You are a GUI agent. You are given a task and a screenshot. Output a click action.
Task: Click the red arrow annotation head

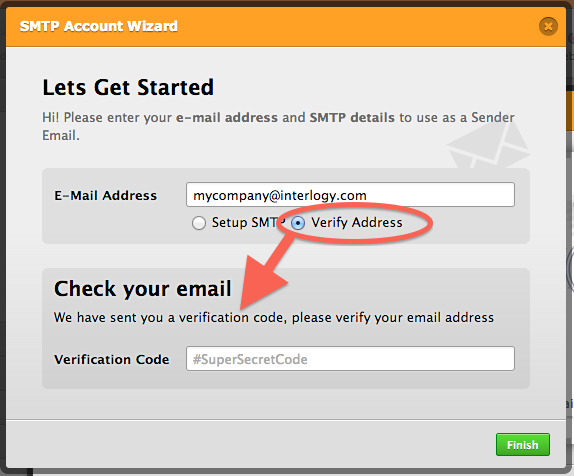point(262,282)
